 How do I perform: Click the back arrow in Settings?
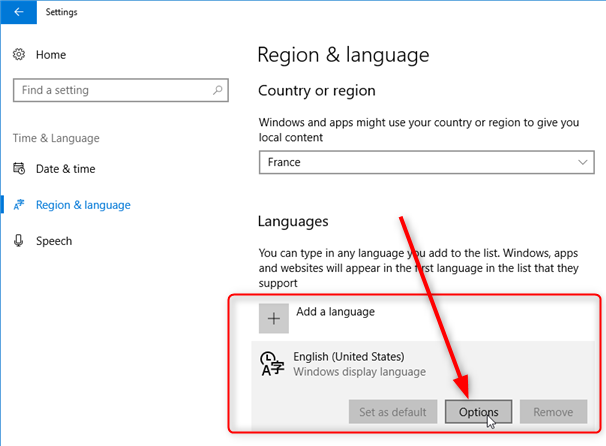click(x=19, y=12)
